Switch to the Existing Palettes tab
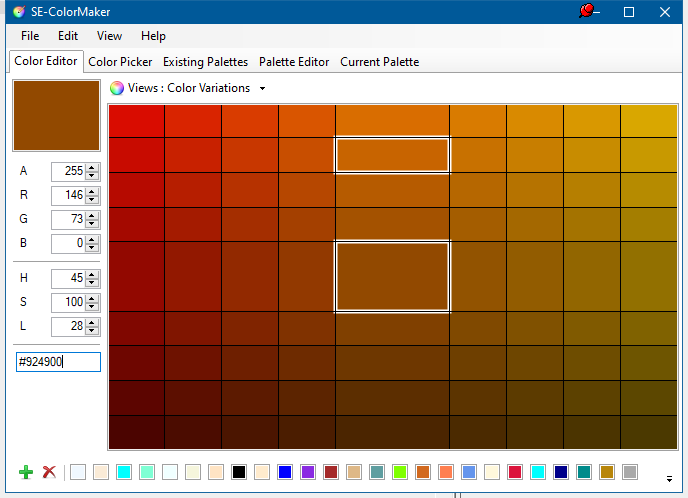 205,62
